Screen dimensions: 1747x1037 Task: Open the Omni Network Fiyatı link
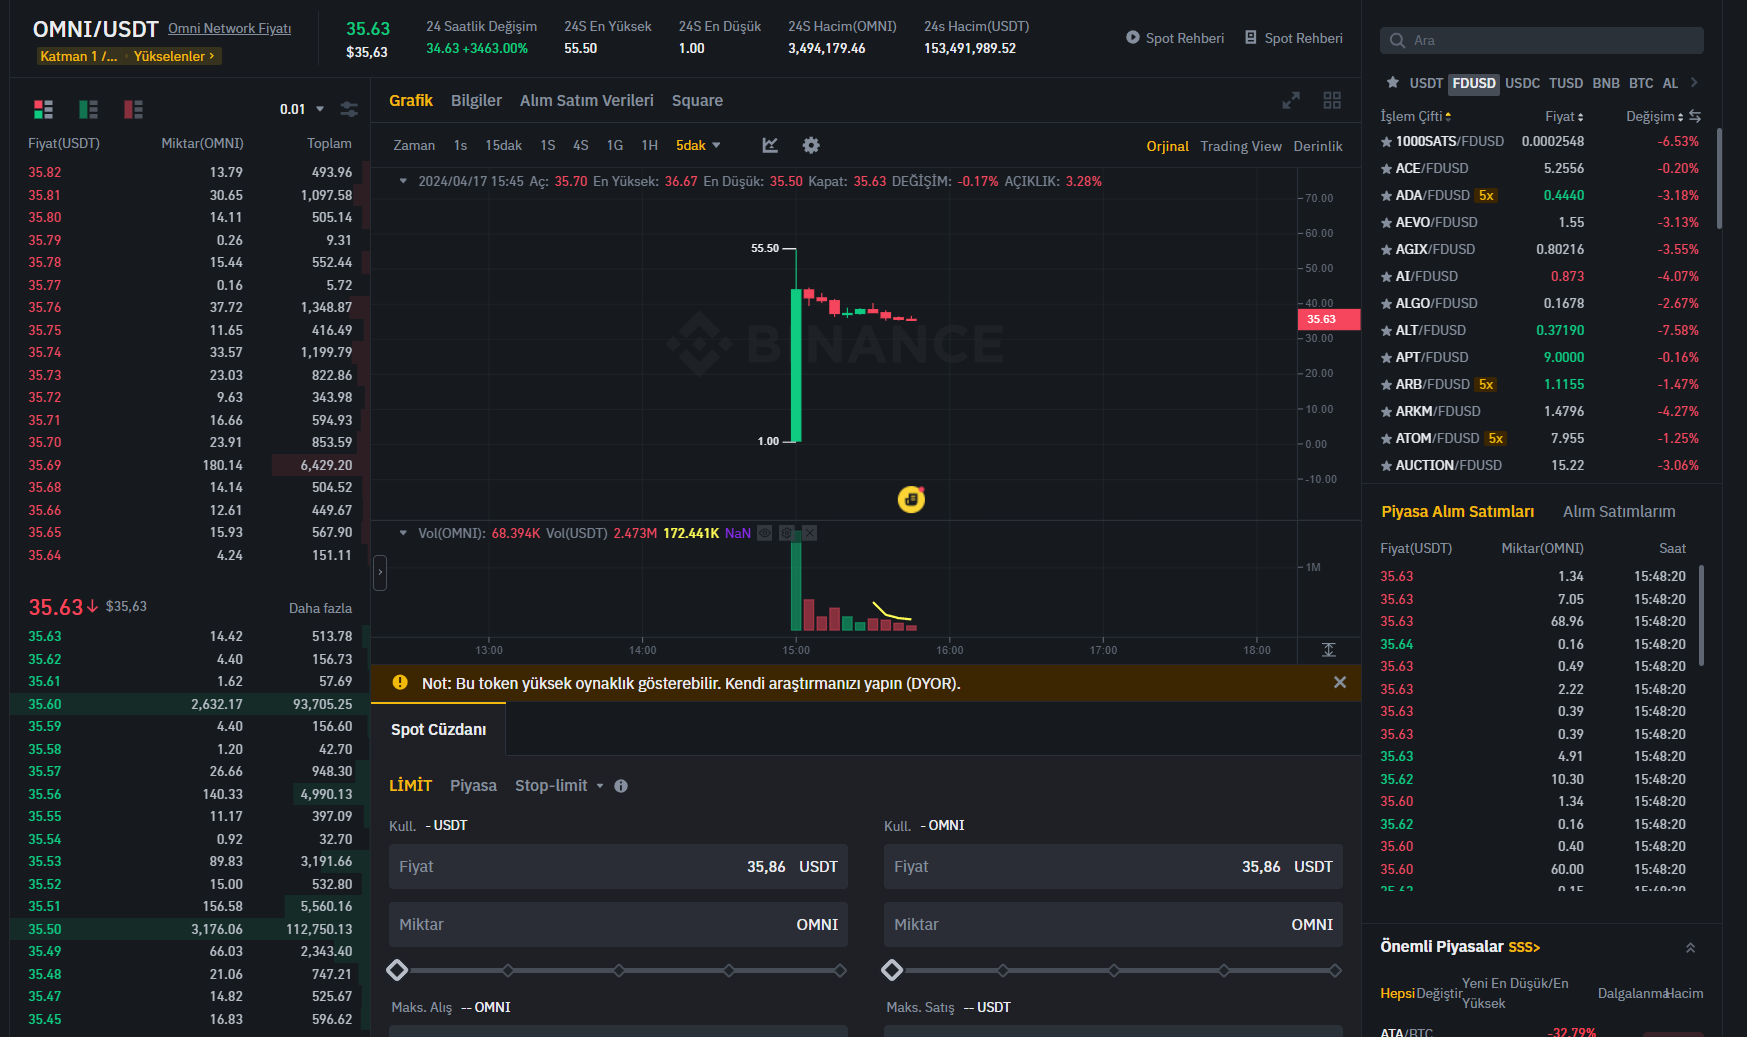229,29
